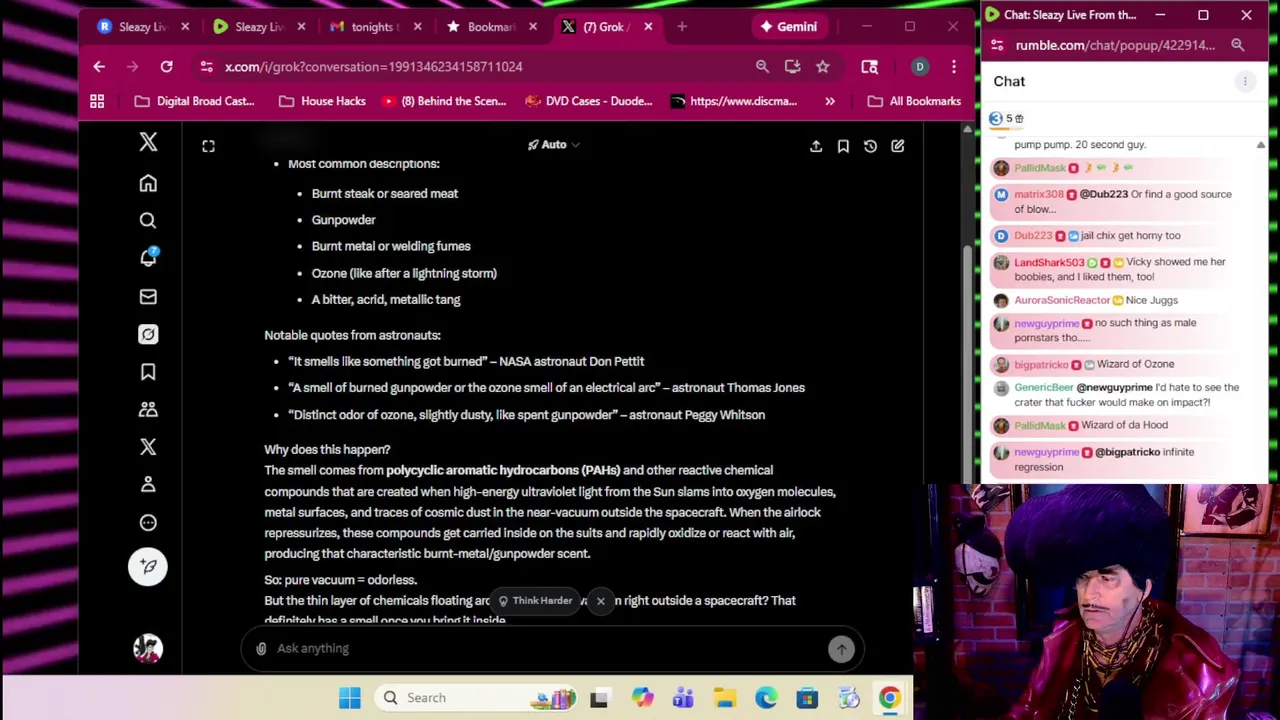Open zoom magnifier in address bar

(x=762, y=66)
